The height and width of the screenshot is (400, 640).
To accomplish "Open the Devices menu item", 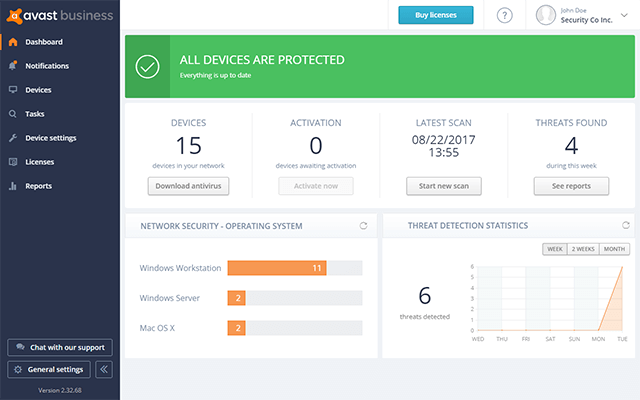I will [38, 90].
